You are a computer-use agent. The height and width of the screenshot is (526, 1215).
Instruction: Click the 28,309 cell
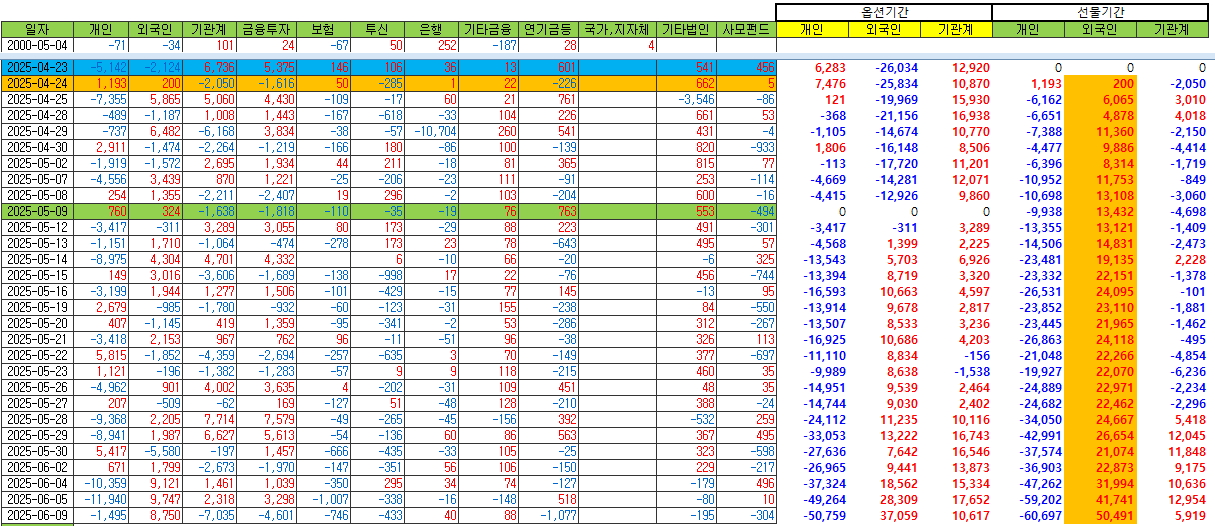pyautogui.click(x=884, y=500)
